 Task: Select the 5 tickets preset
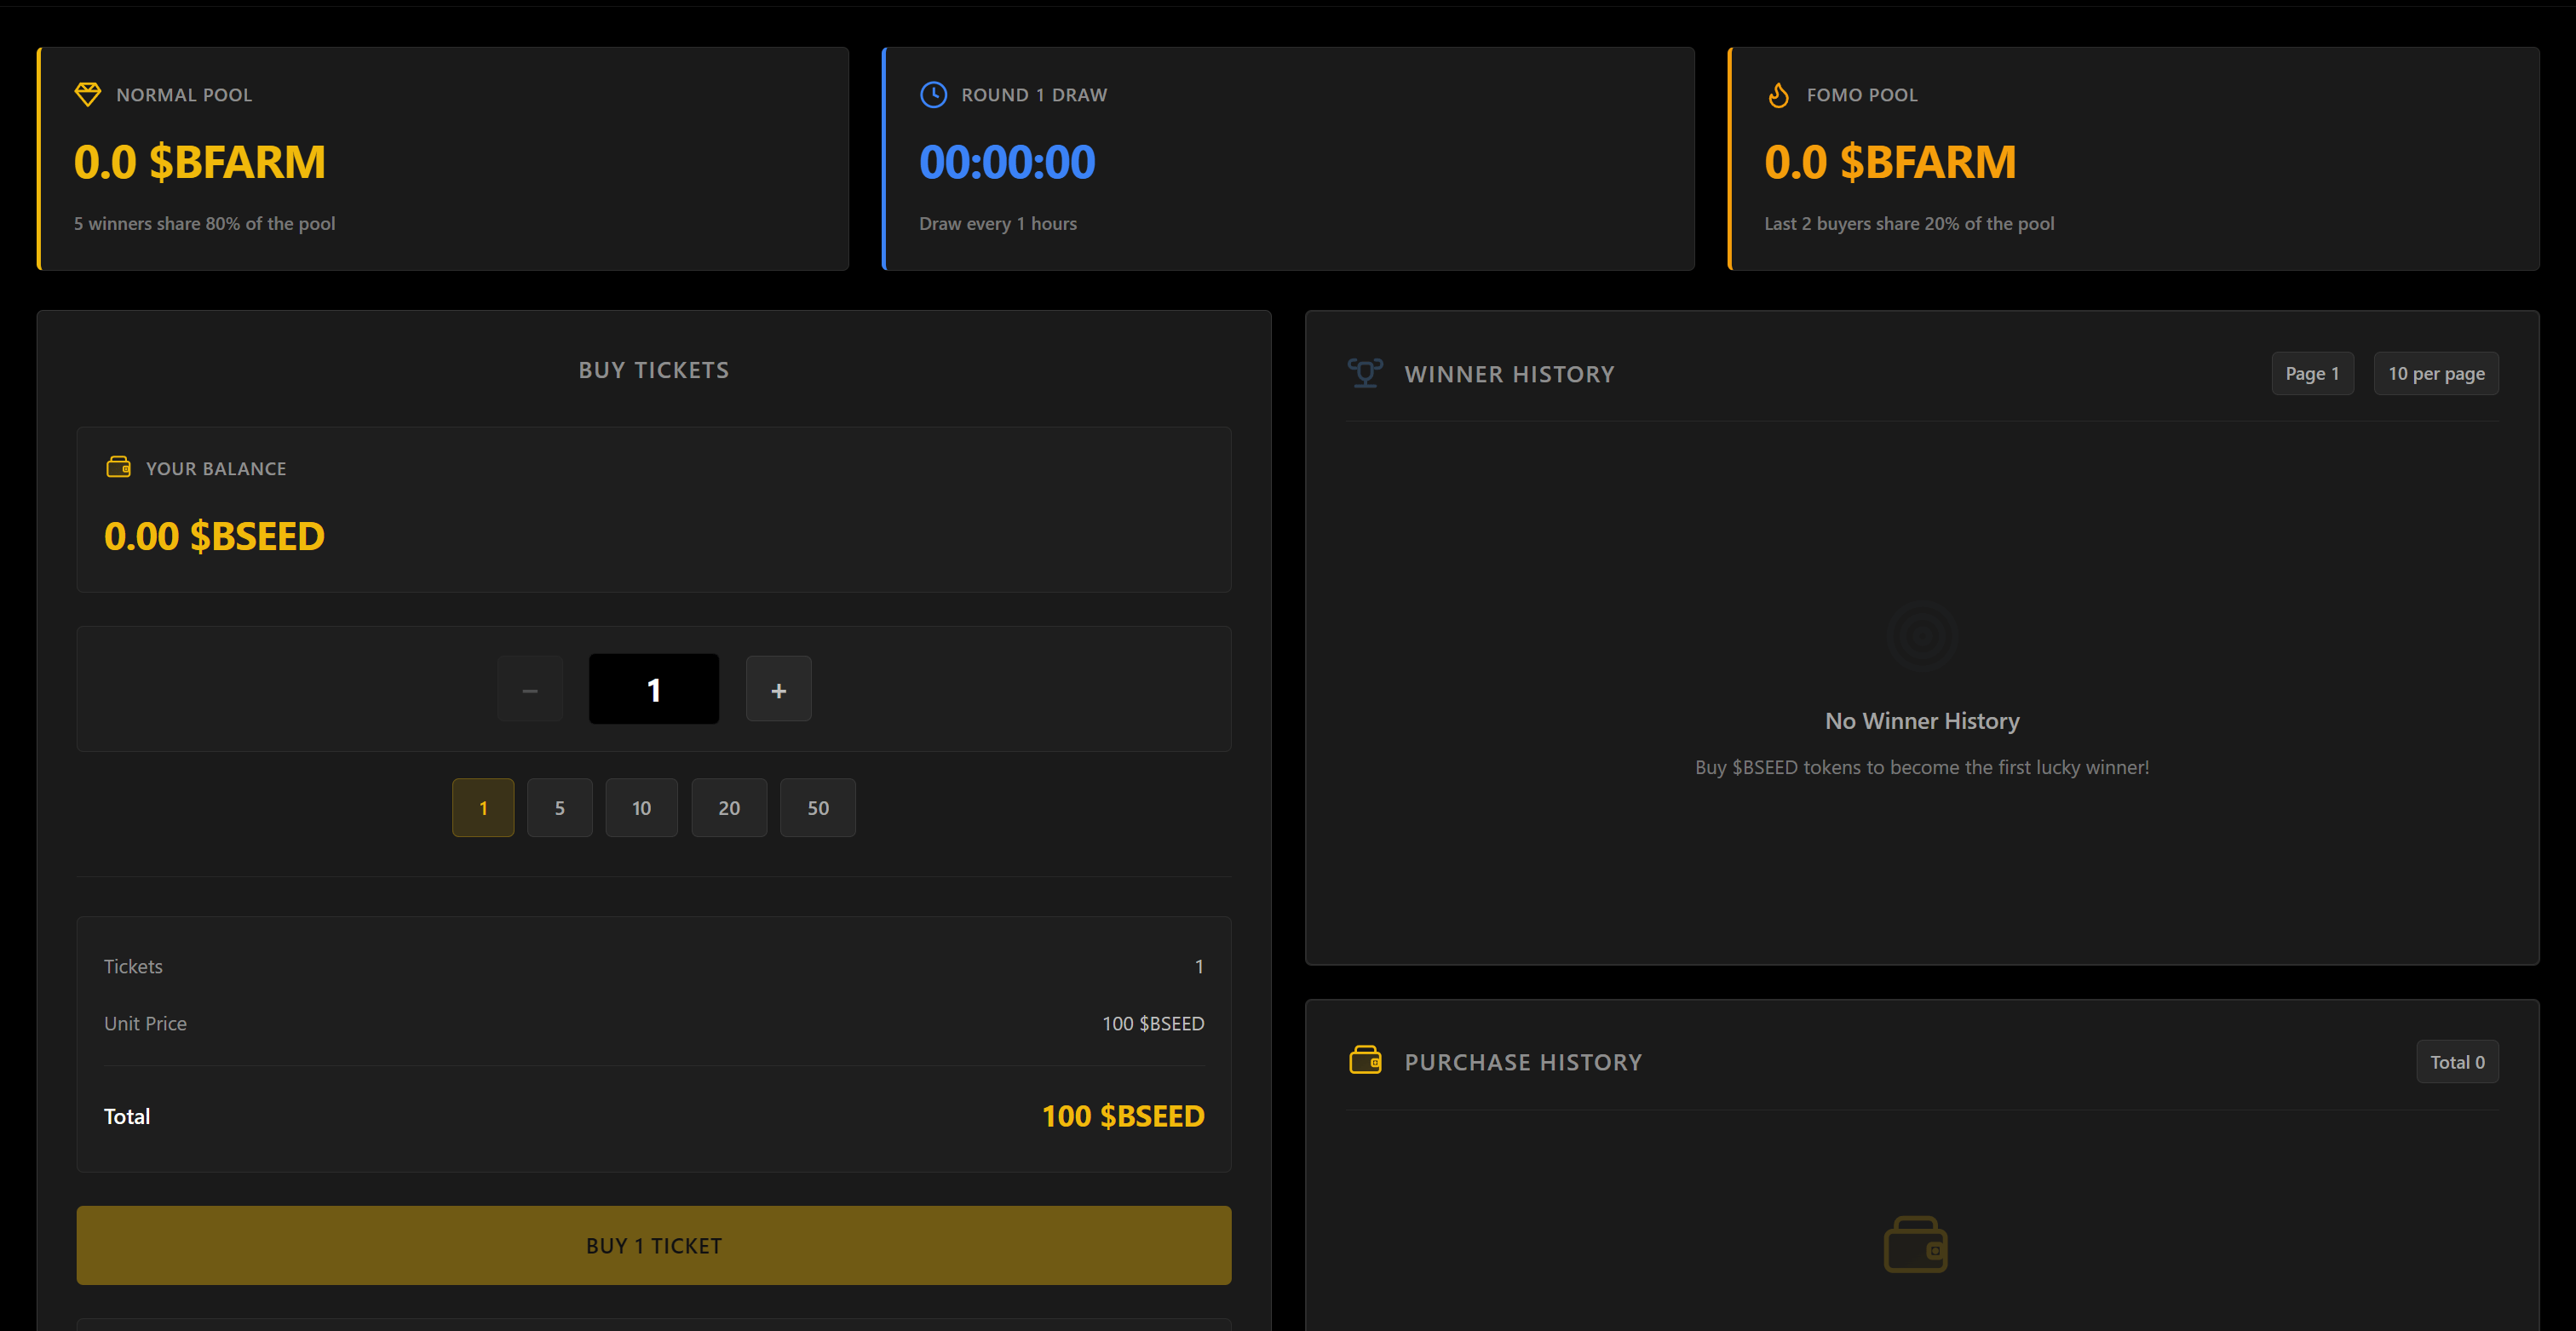[559, 808]
